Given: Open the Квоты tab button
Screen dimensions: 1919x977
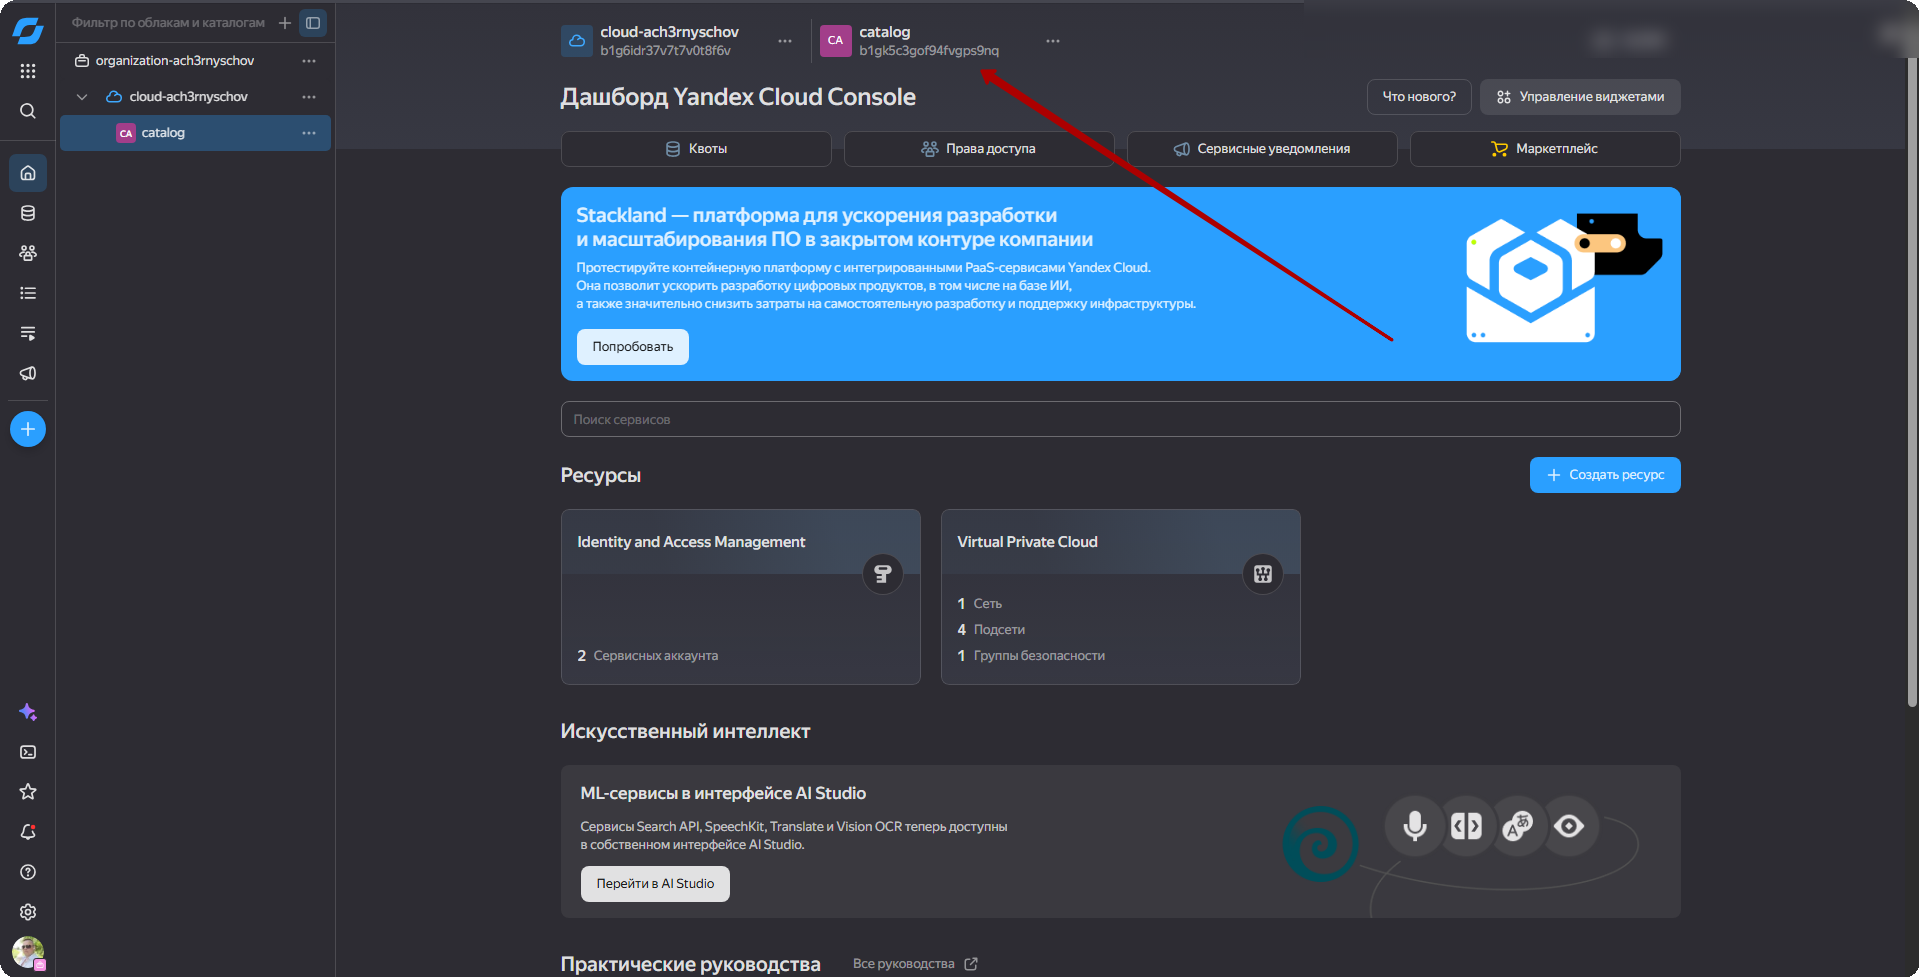Looking at the screenshot, I should click(696, 149).
